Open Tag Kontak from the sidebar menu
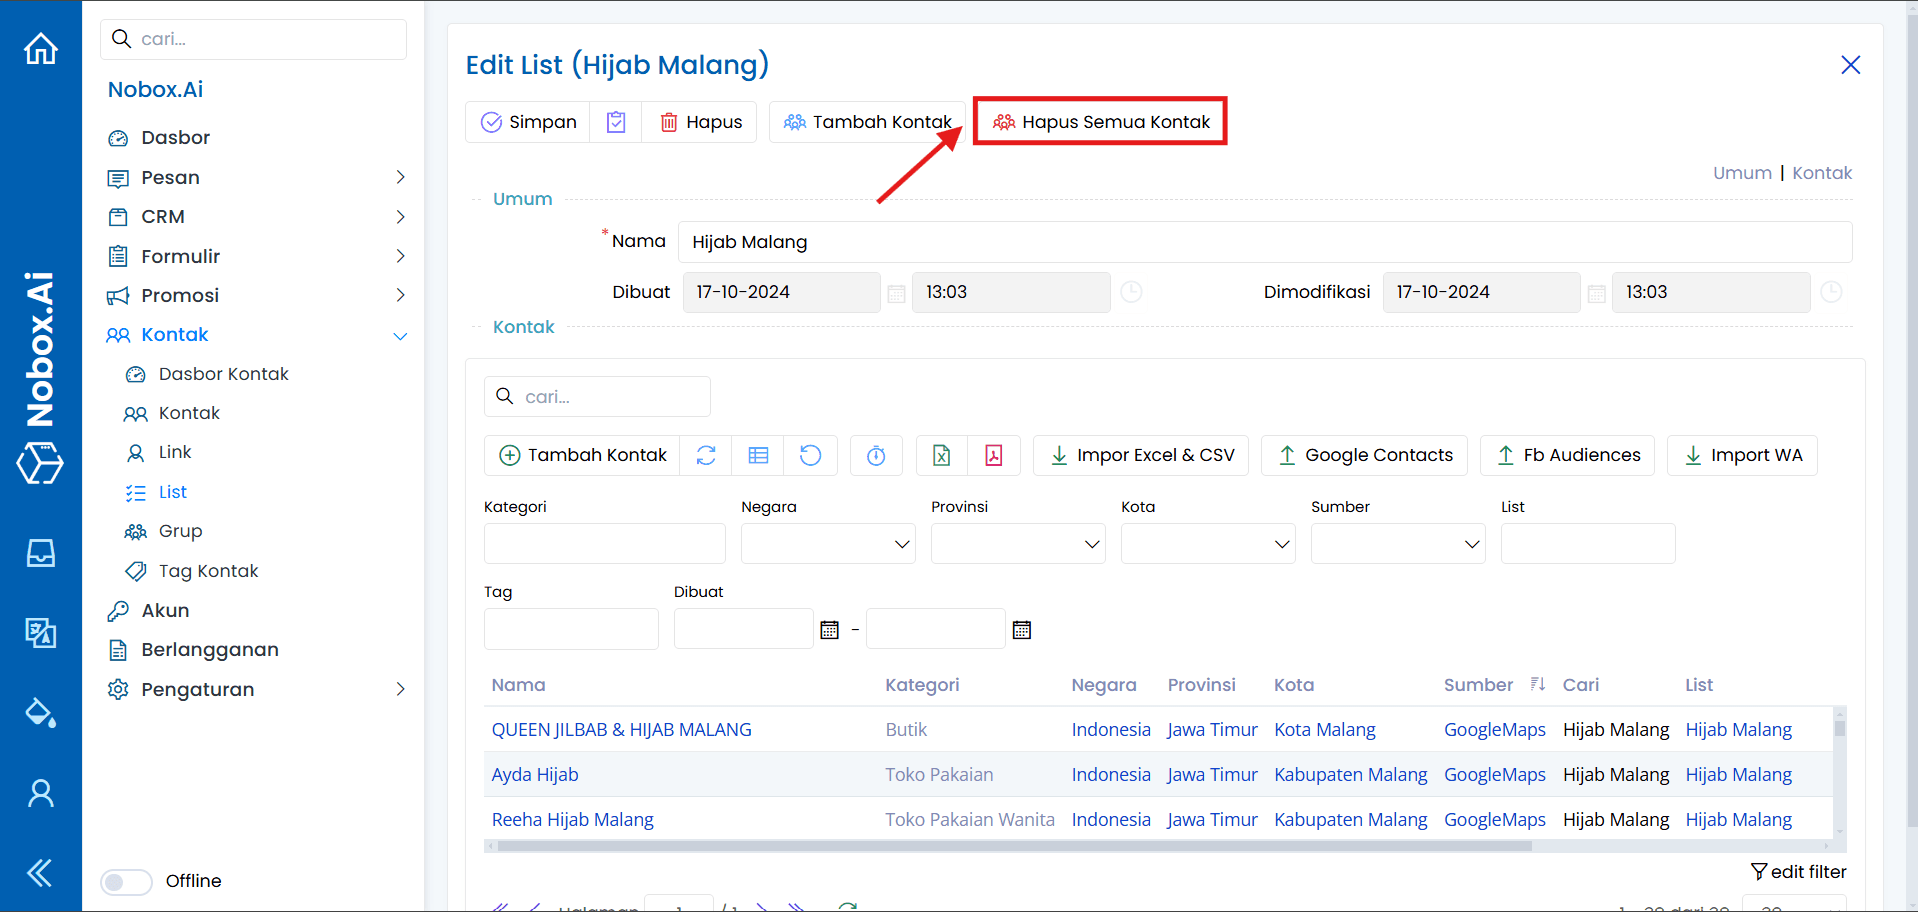The height and width of the screenshot is (912, 1918). coord(207,570)
